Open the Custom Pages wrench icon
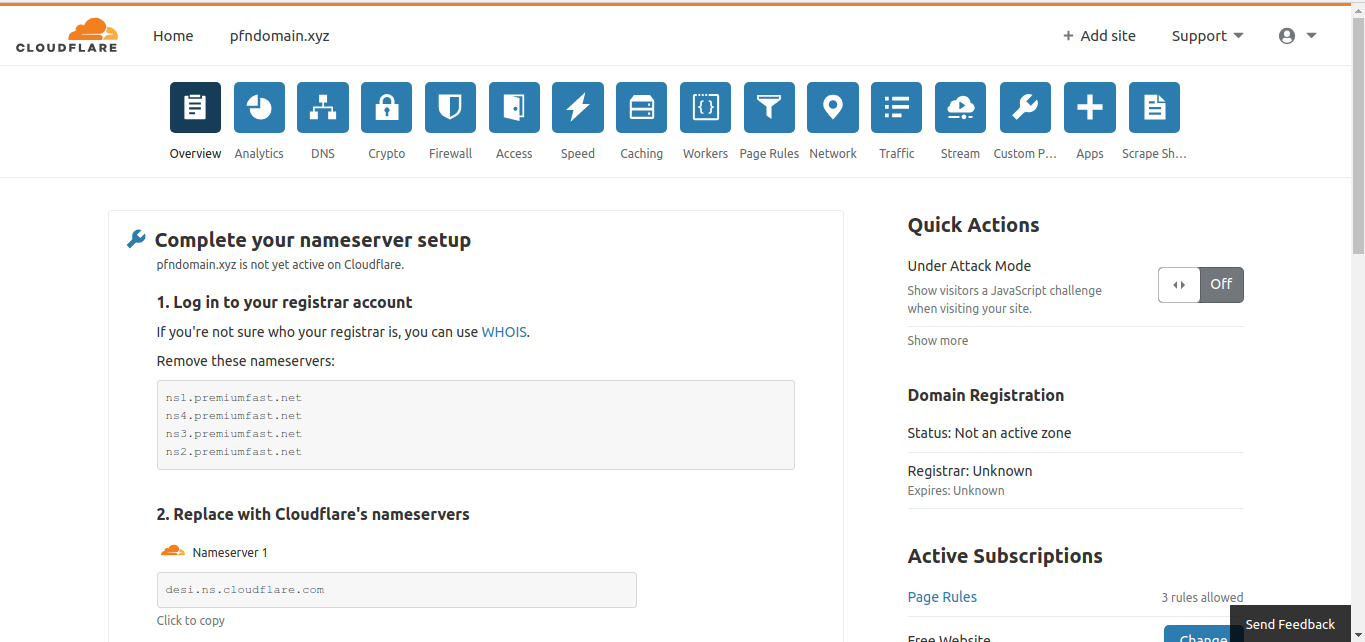This screenshot has height=642, width=1365. 1025,107
